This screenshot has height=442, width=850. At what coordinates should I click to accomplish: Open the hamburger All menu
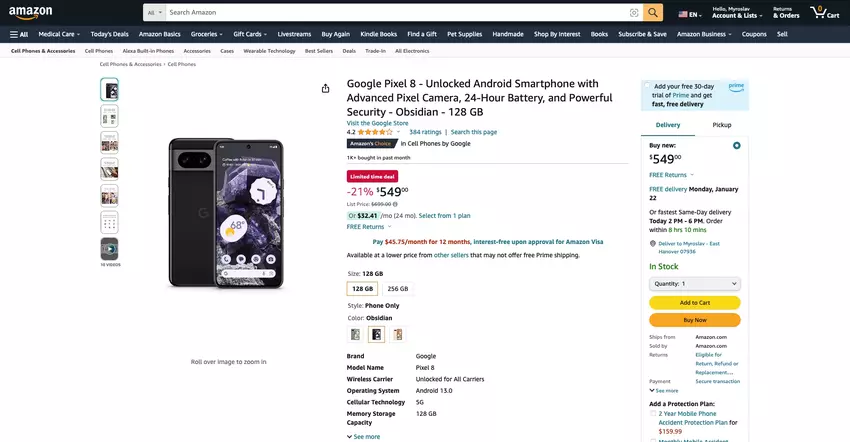pos(19,34)
